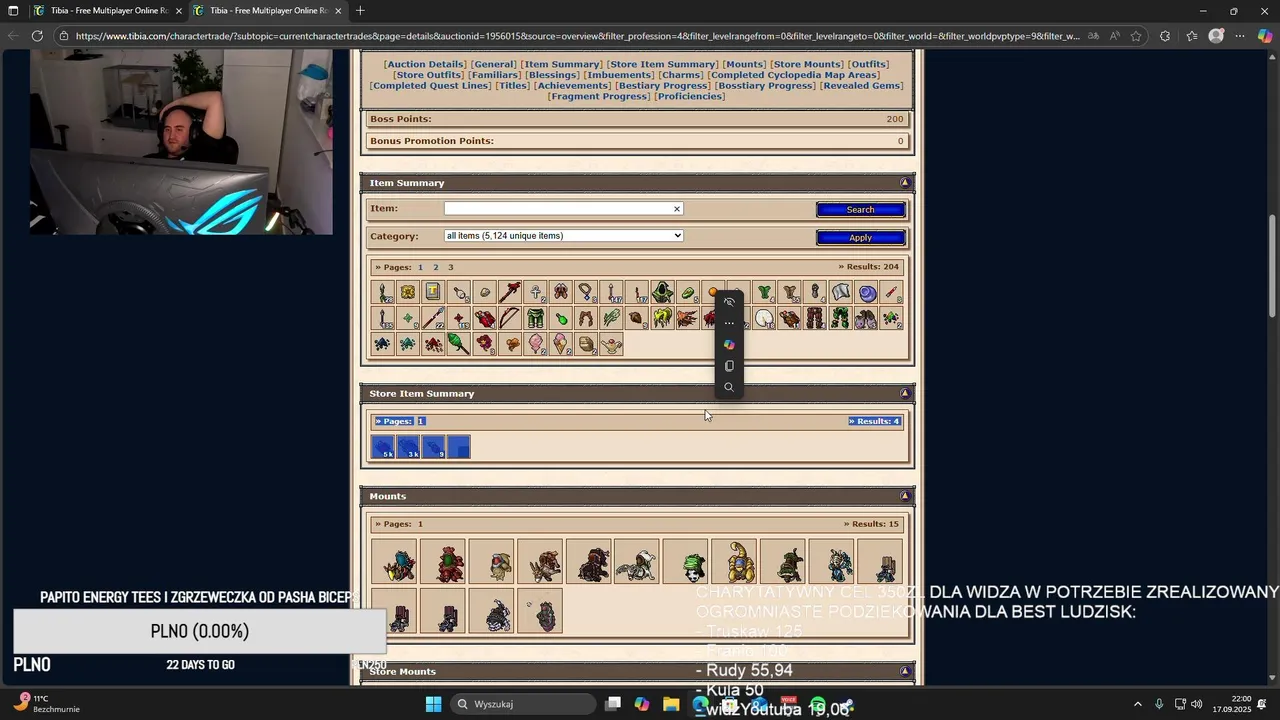
Task: Open the favorites list icon
Action: [x=1191, y=36]
